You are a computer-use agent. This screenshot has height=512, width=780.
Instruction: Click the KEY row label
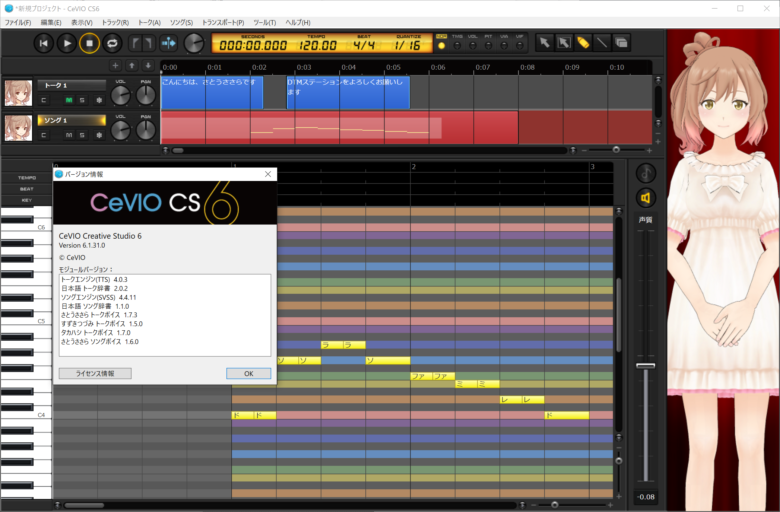tap(27, 200)
